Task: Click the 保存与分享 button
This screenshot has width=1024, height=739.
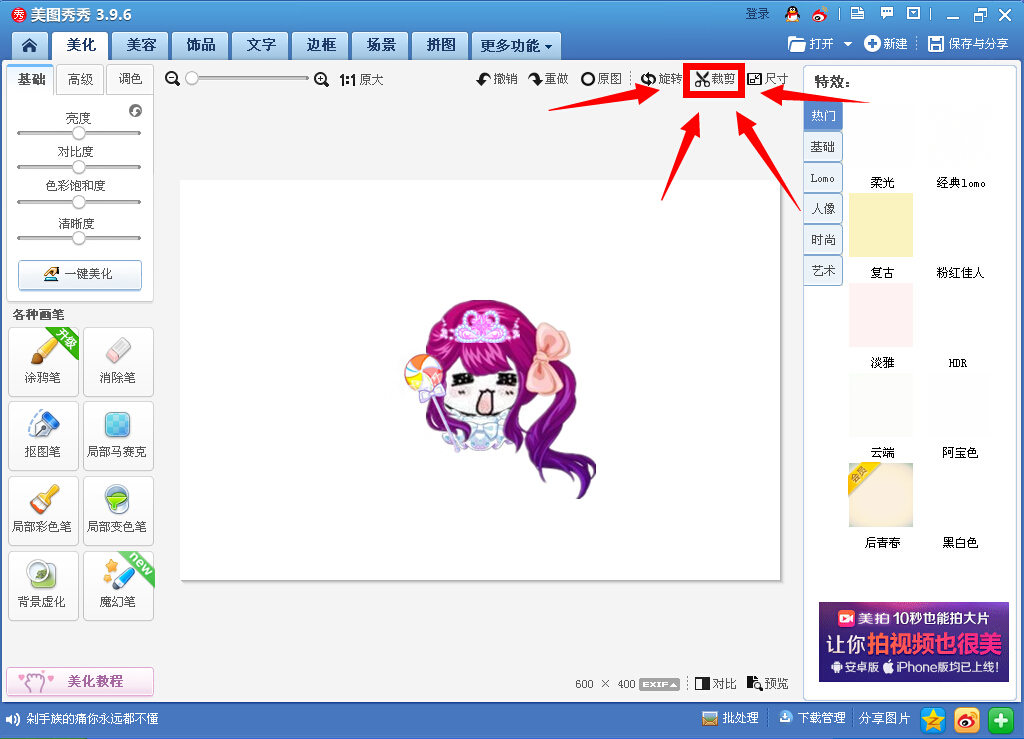Action: click(968, 44)
